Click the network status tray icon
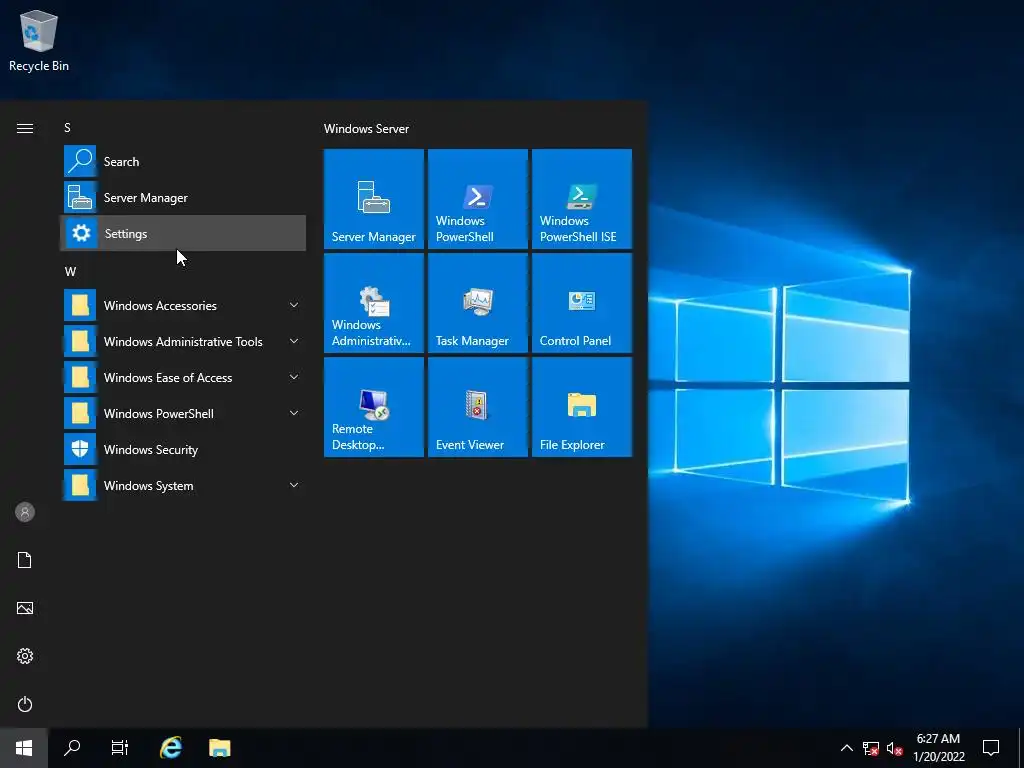The width and height of the screenshot is (1024, 768). click(x=871, y=748)
